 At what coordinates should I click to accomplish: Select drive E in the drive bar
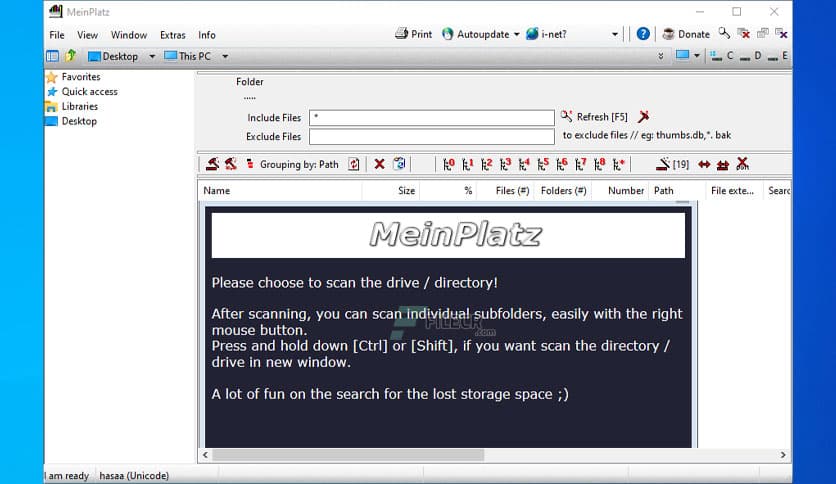[x=778, y=55]
